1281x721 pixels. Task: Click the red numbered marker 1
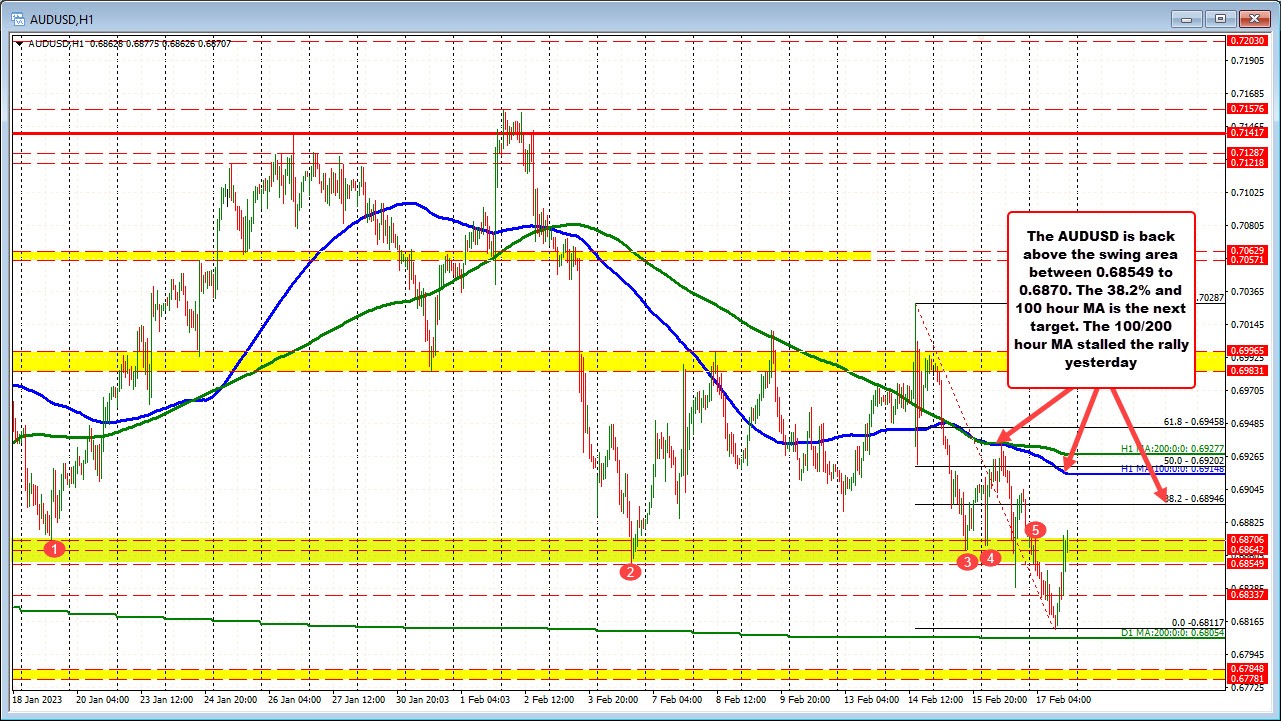coord(53,548)
